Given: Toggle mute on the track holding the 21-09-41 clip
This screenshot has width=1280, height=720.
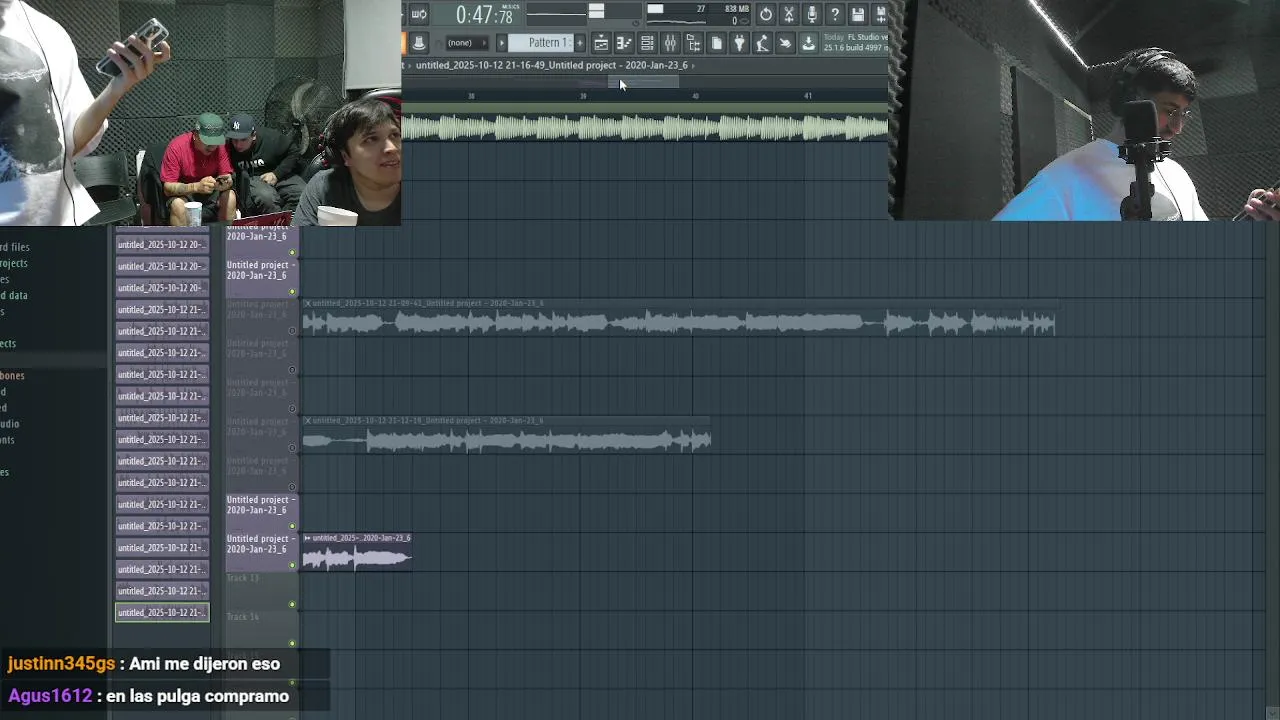Looking at the screenshot, I should pyautogui.click(x=292, y=331).
